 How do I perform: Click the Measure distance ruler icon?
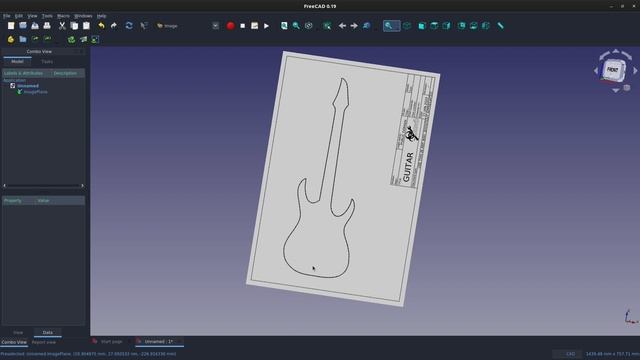pyautogui.click(x=500, y=26)
